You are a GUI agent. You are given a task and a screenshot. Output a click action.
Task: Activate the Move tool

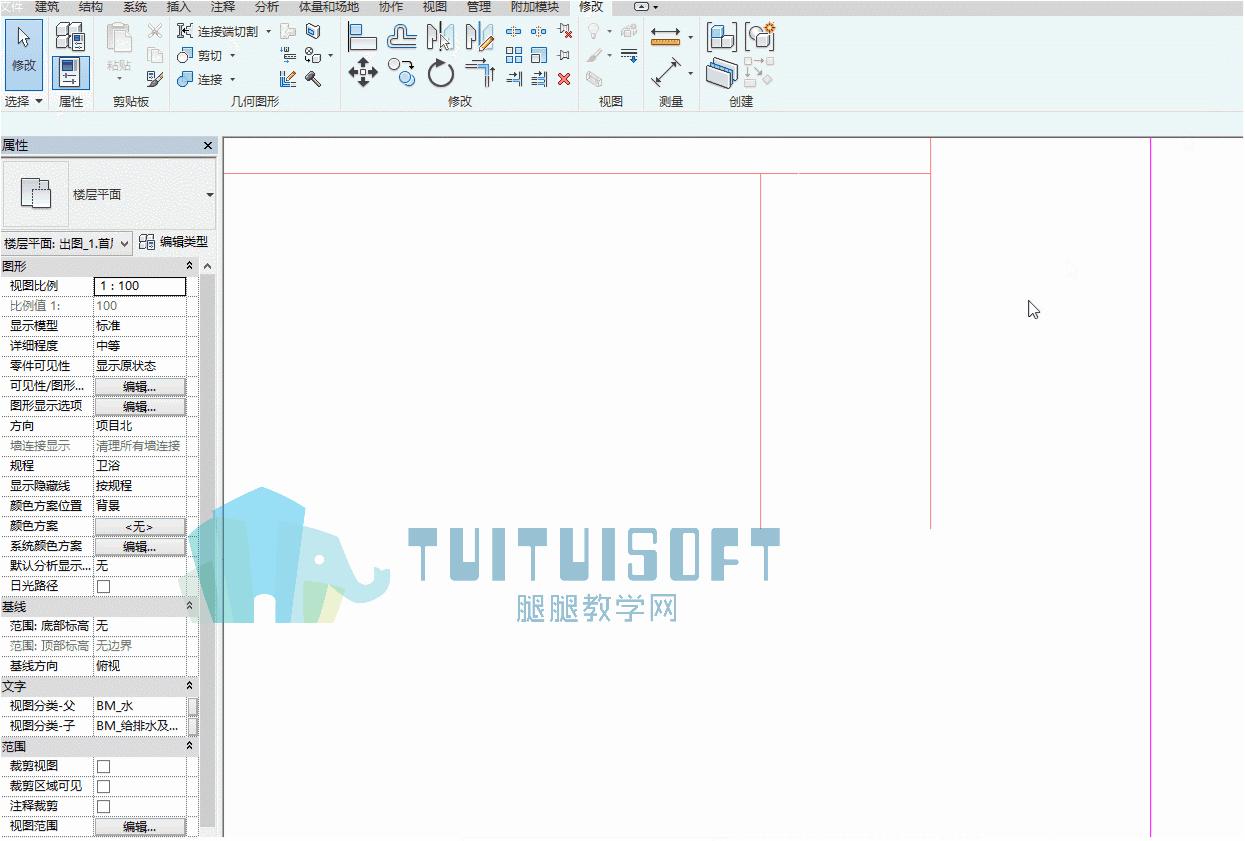(x=362, y=73)
